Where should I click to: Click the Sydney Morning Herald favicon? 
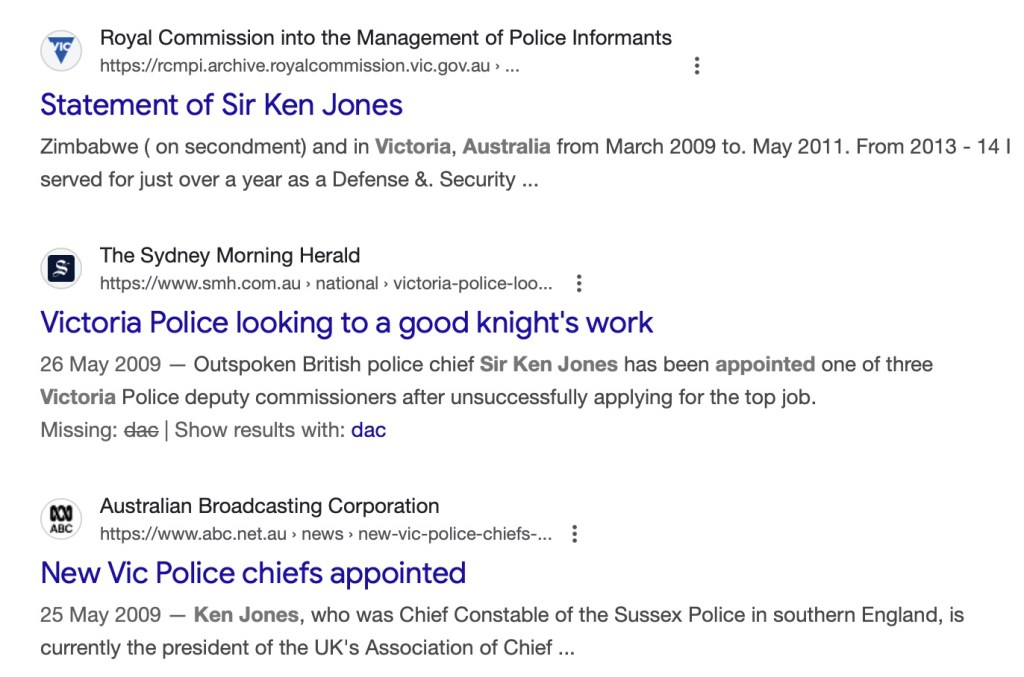point(61,269)
